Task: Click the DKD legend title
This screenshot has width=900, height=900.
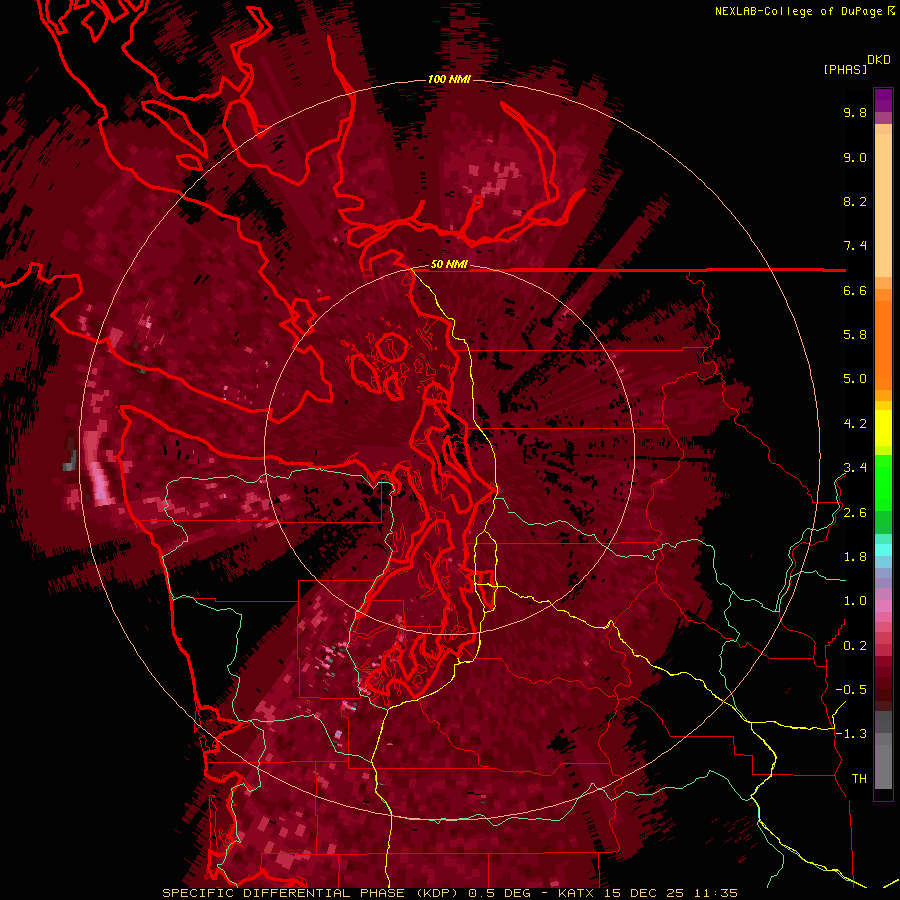Action: (878, 60)
